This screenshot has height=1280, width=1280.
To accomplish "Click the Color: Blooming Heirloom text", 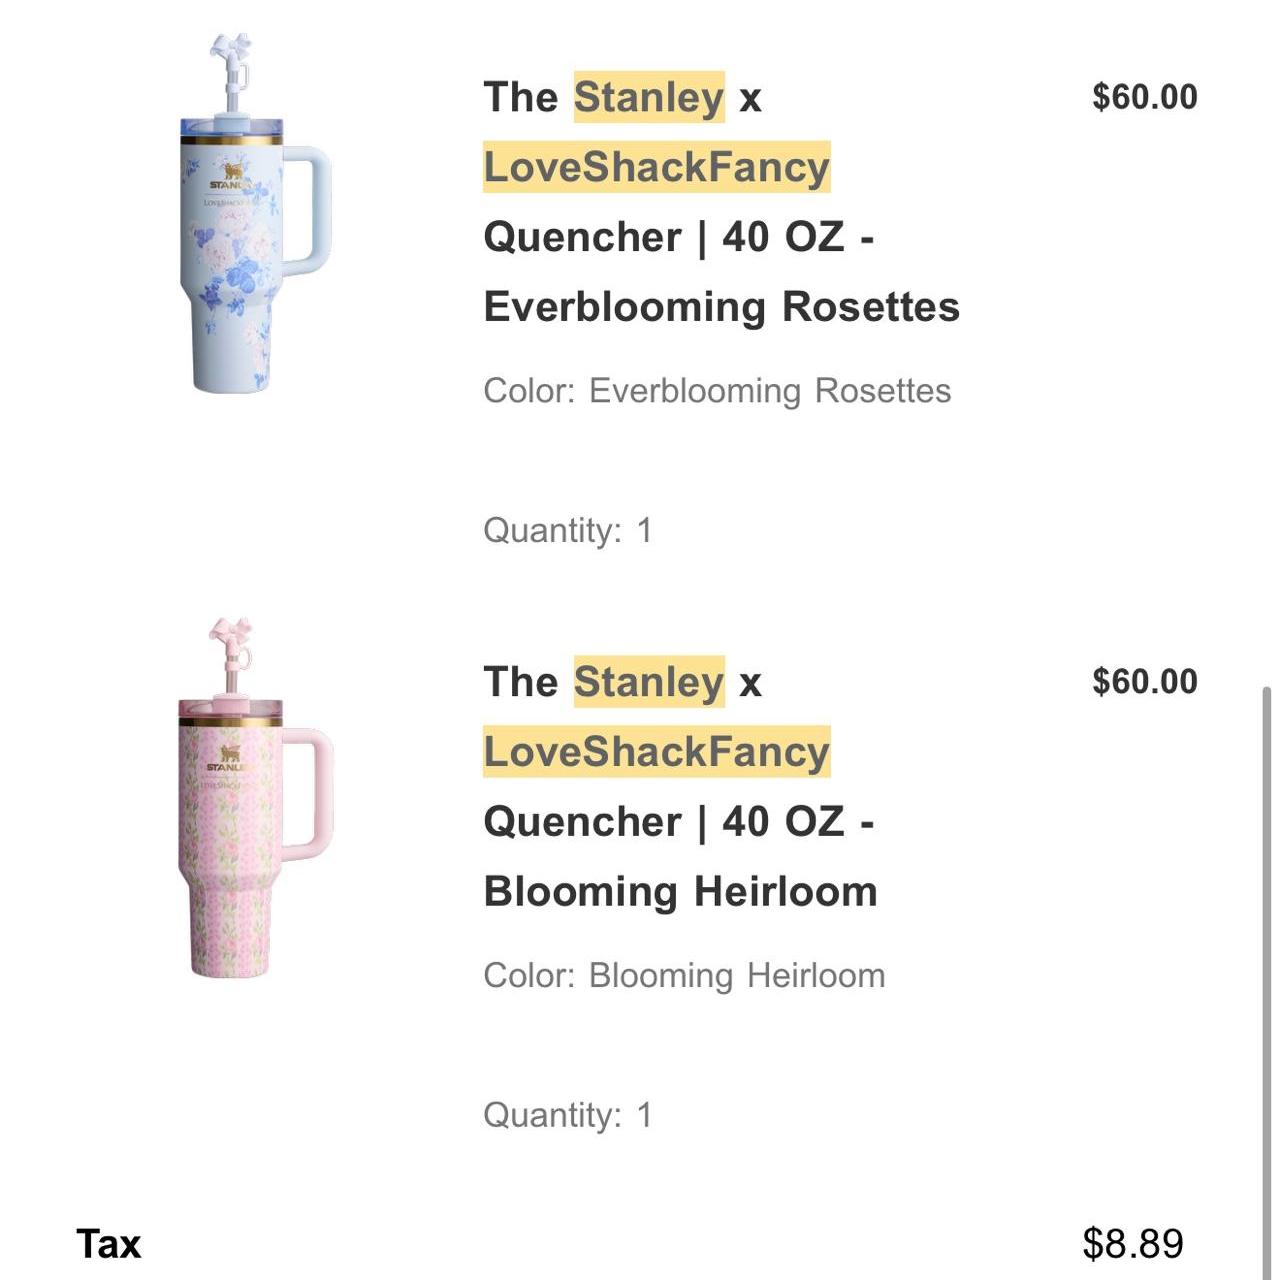I will point(684,976).
